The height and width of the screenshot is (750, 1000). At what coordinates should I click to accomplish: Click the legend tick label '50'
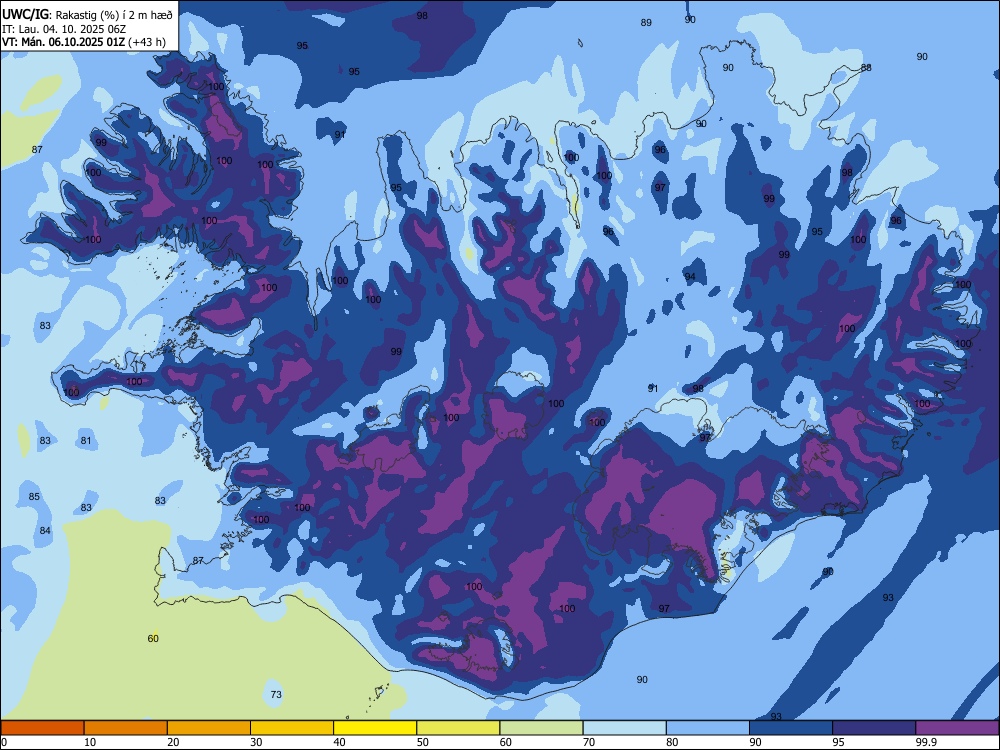coord(422,742)
